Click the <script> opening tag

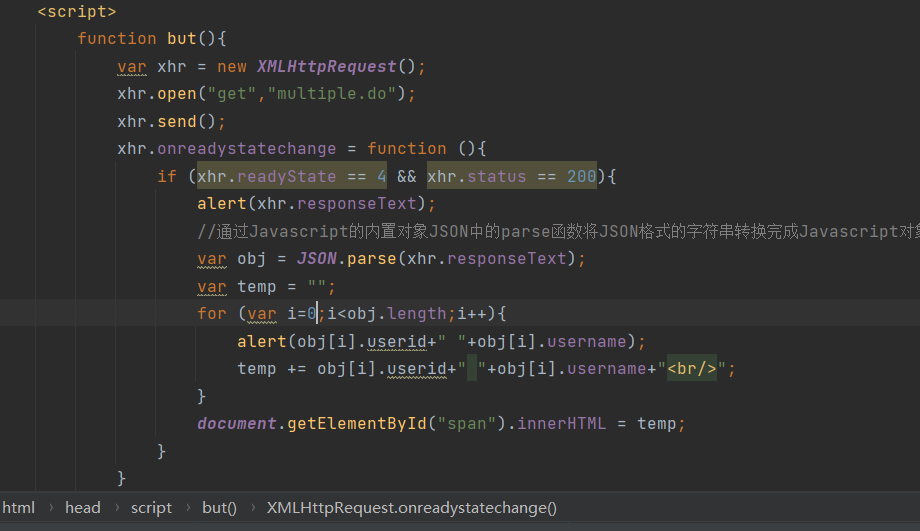[77, 12]
